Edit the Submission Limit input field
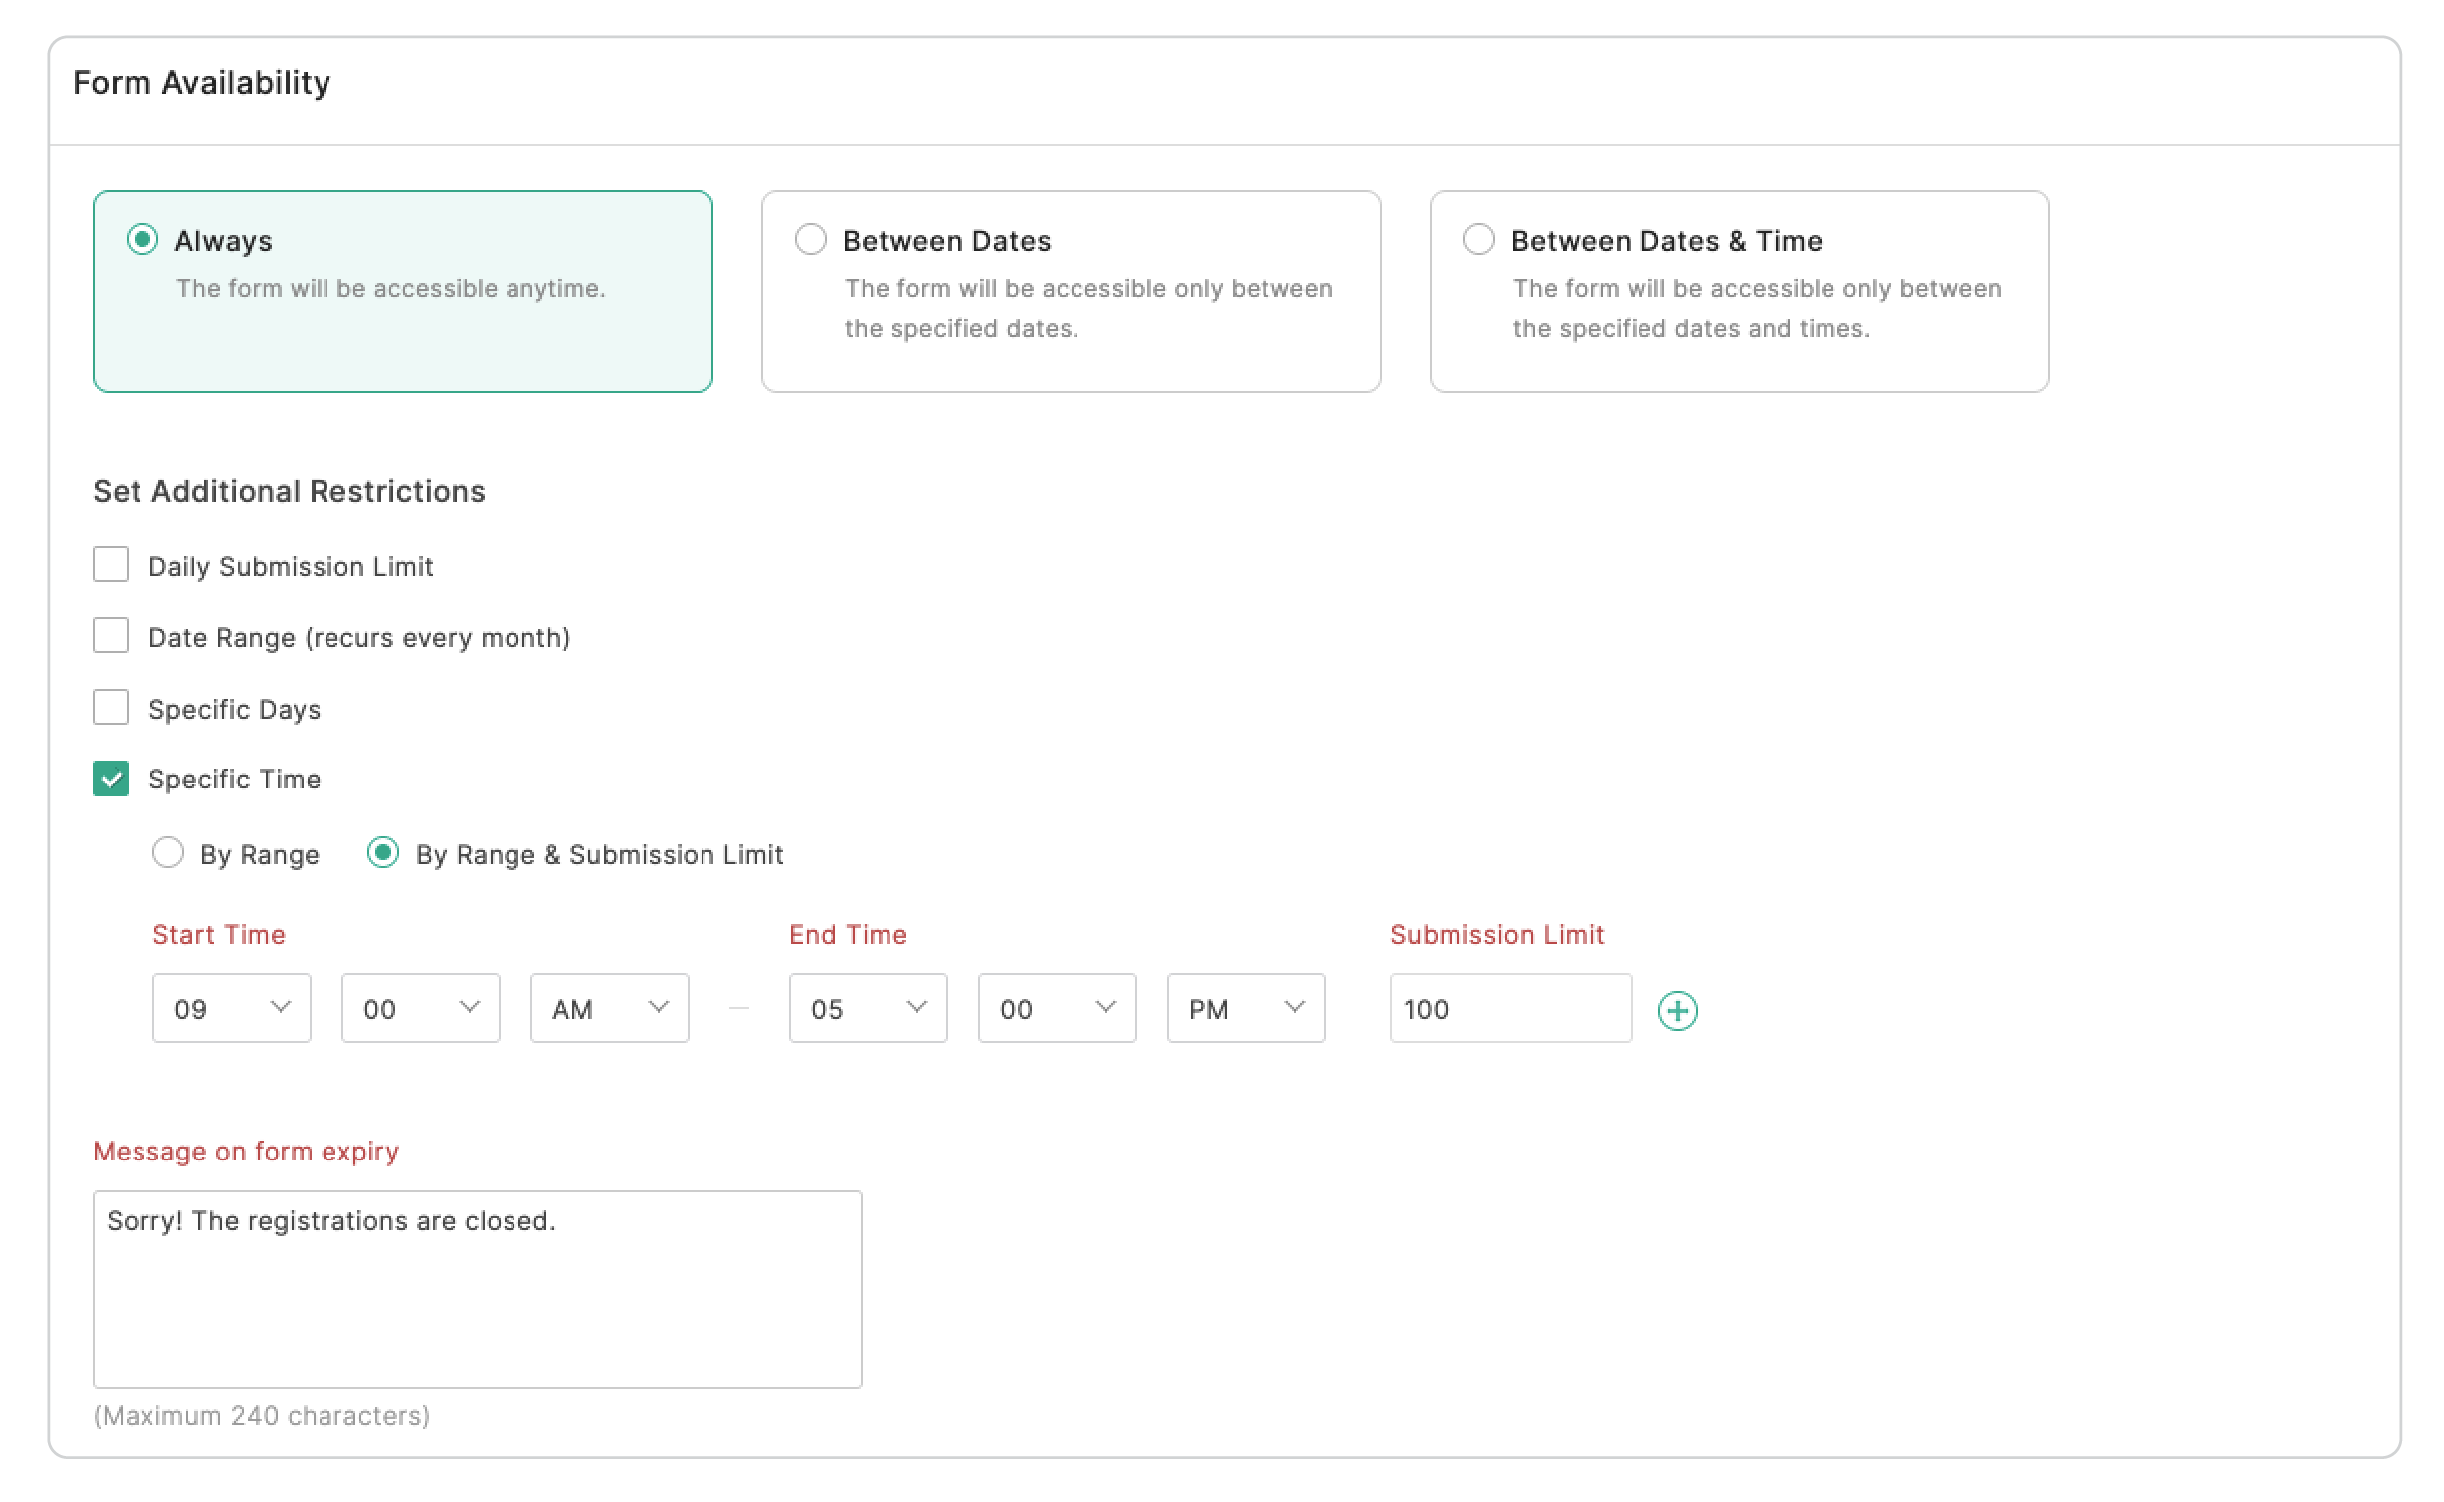Image resolution: width=2444 pixels, height=1502 pixels. (1507, 1008)
